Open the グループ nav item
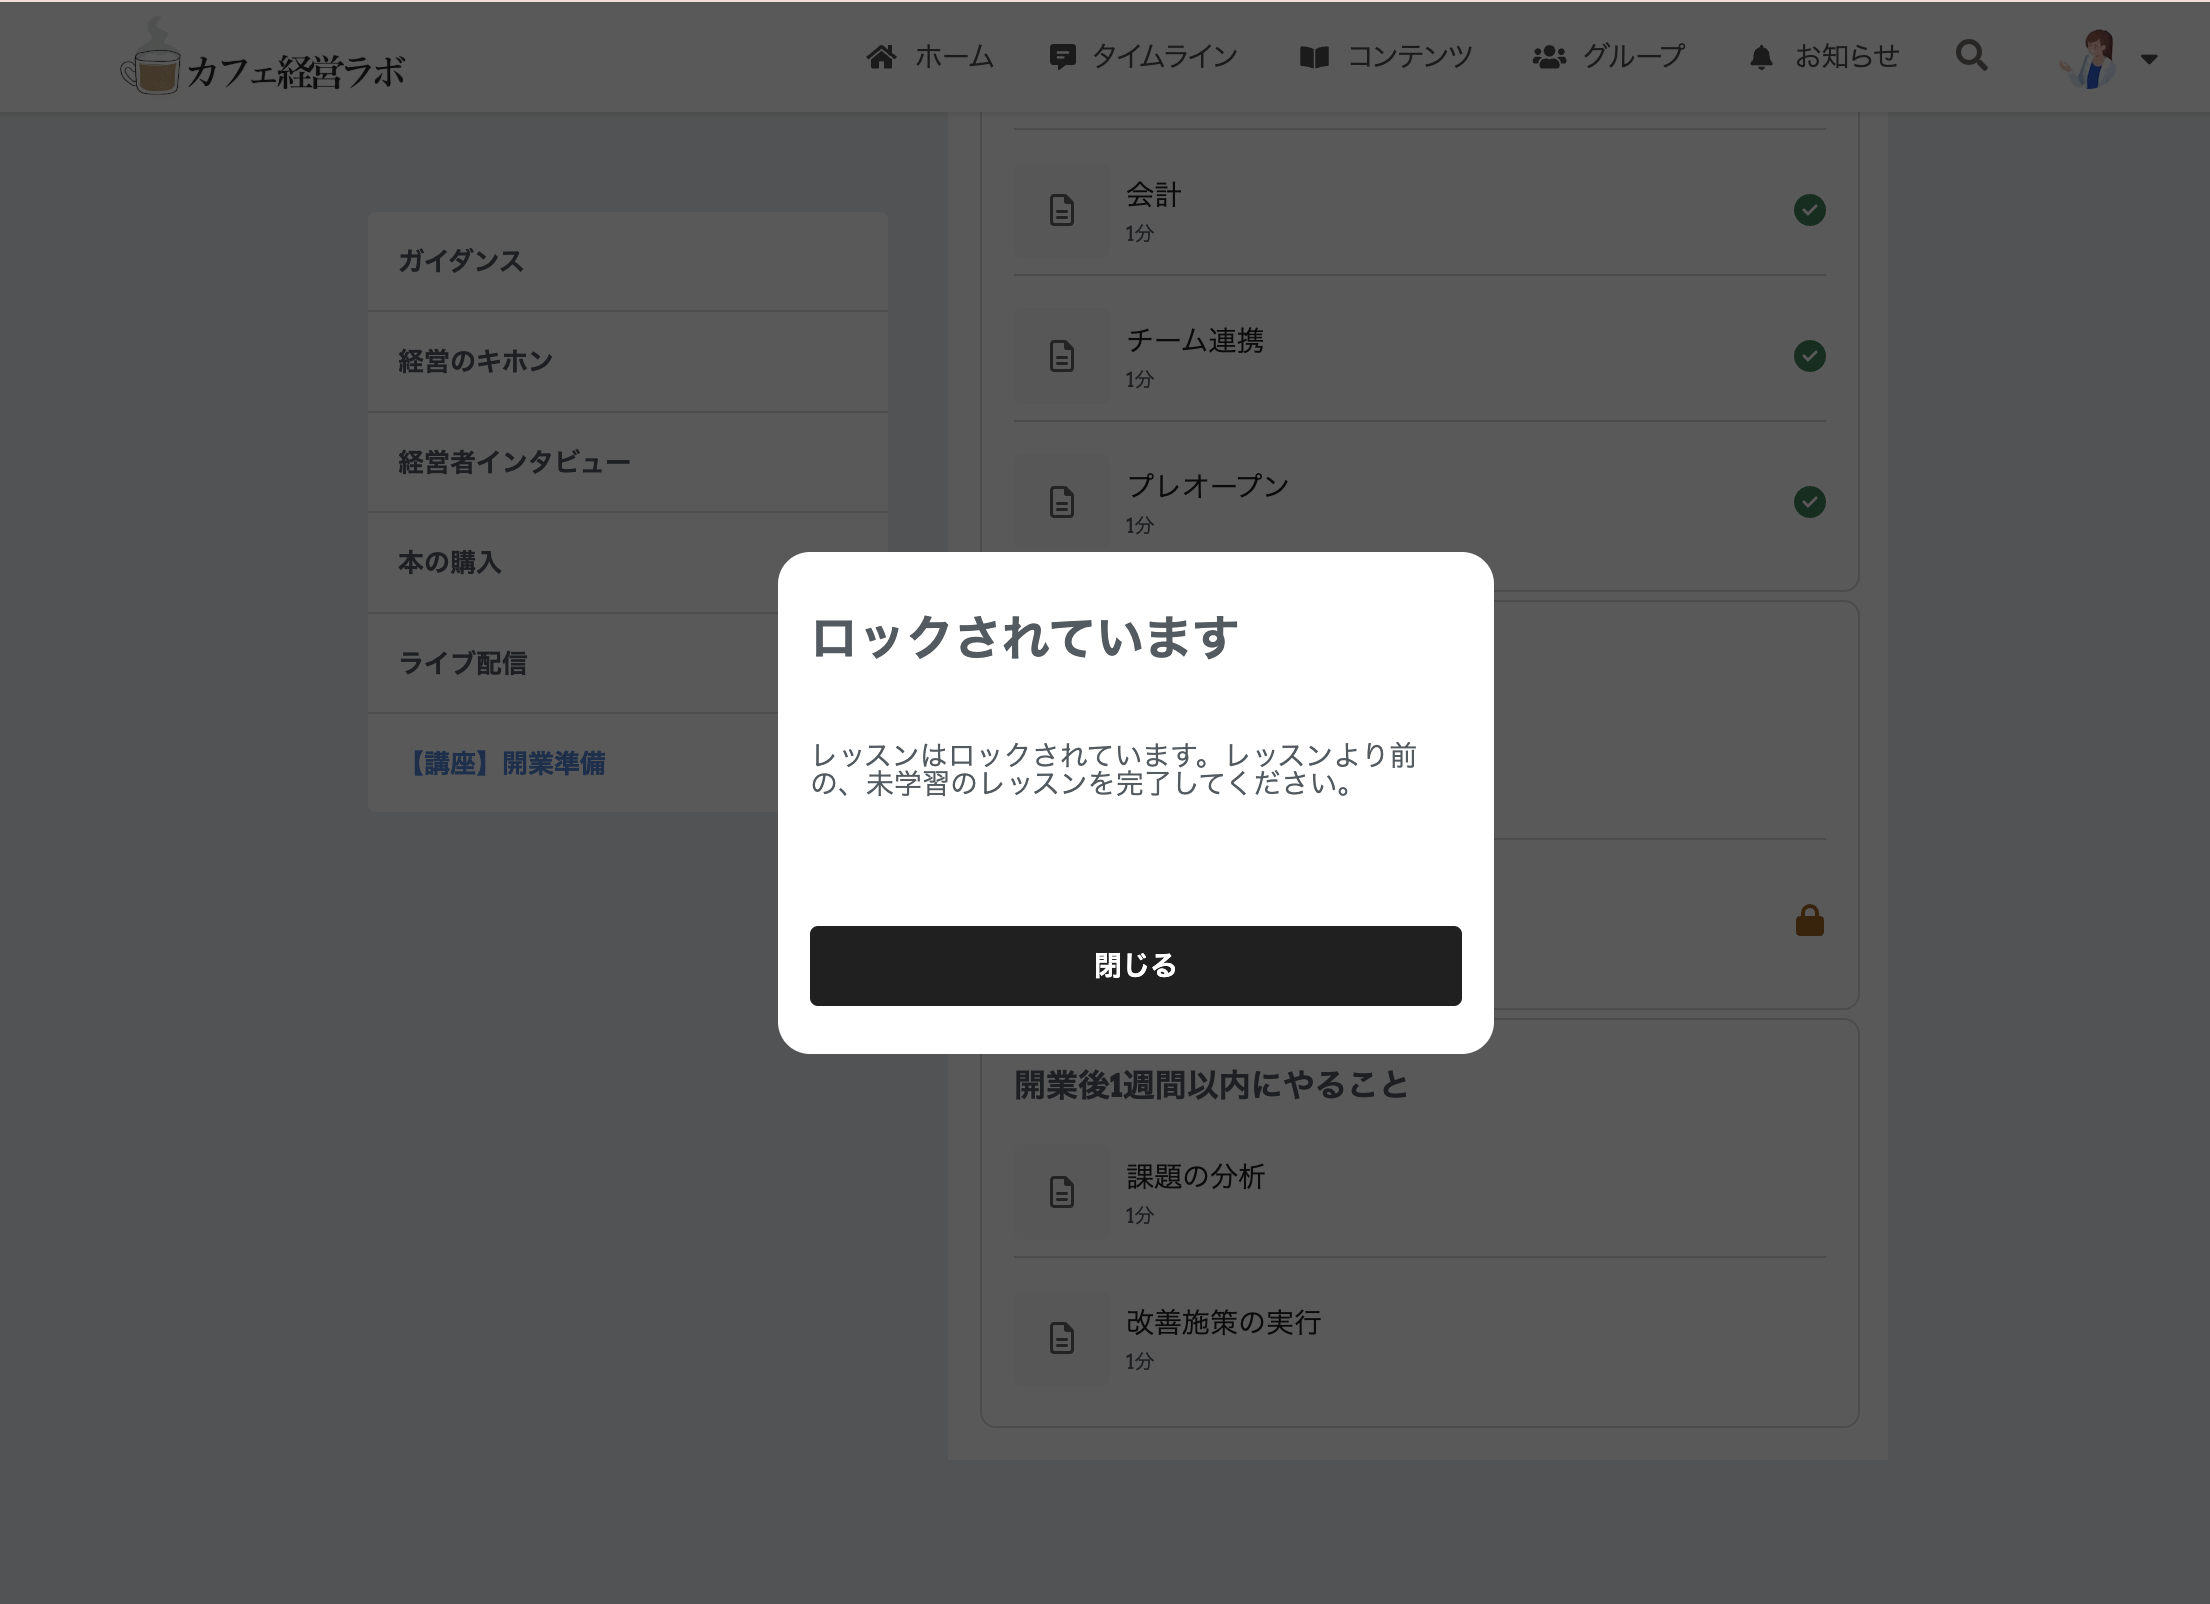 1609,57
